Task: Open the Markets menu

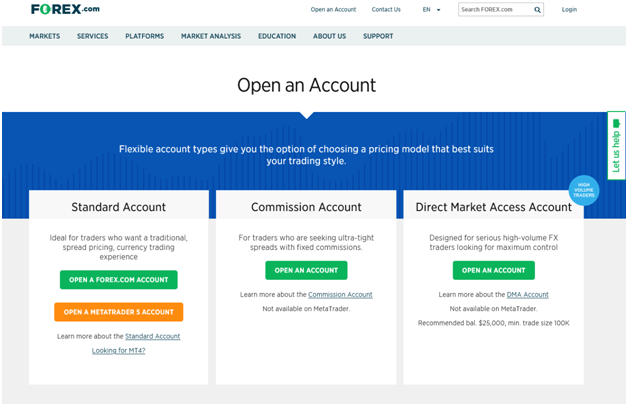Action: click(44, 36)
